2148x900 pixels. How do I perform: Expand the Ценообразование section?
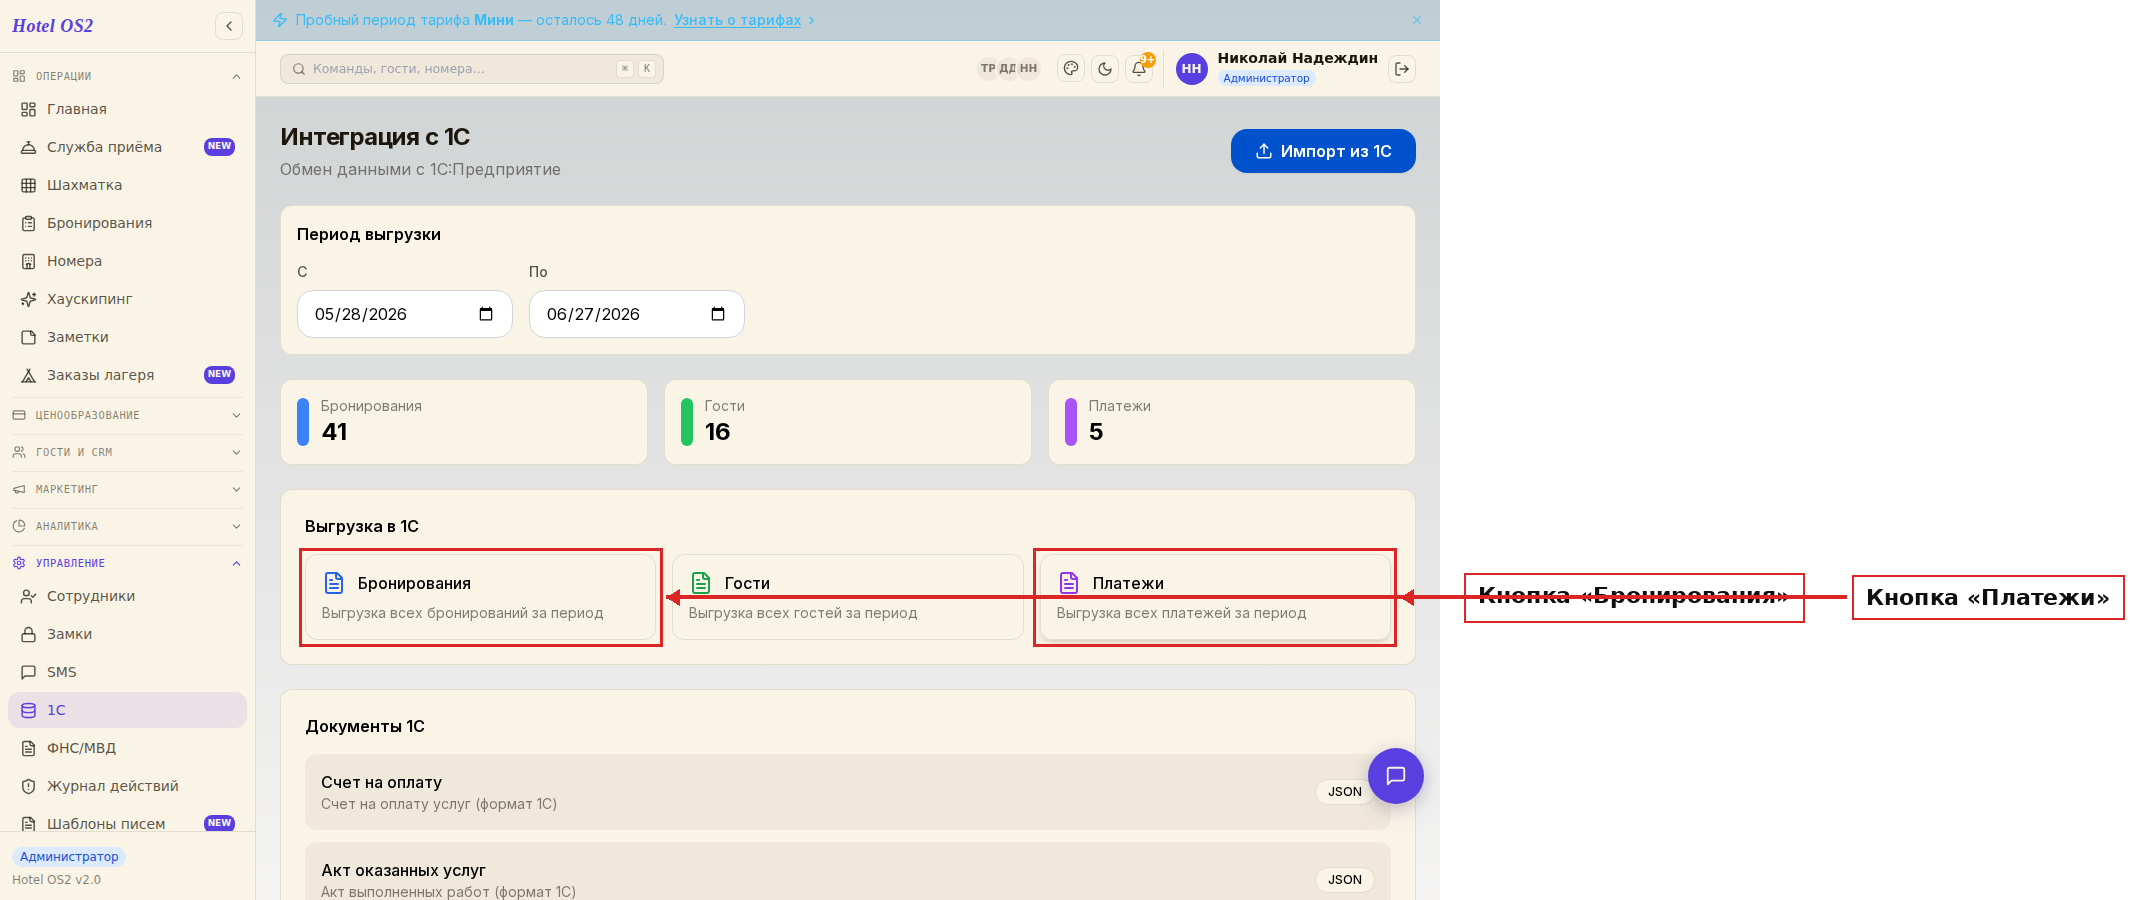pyautogui.click(x=127, y=415)
